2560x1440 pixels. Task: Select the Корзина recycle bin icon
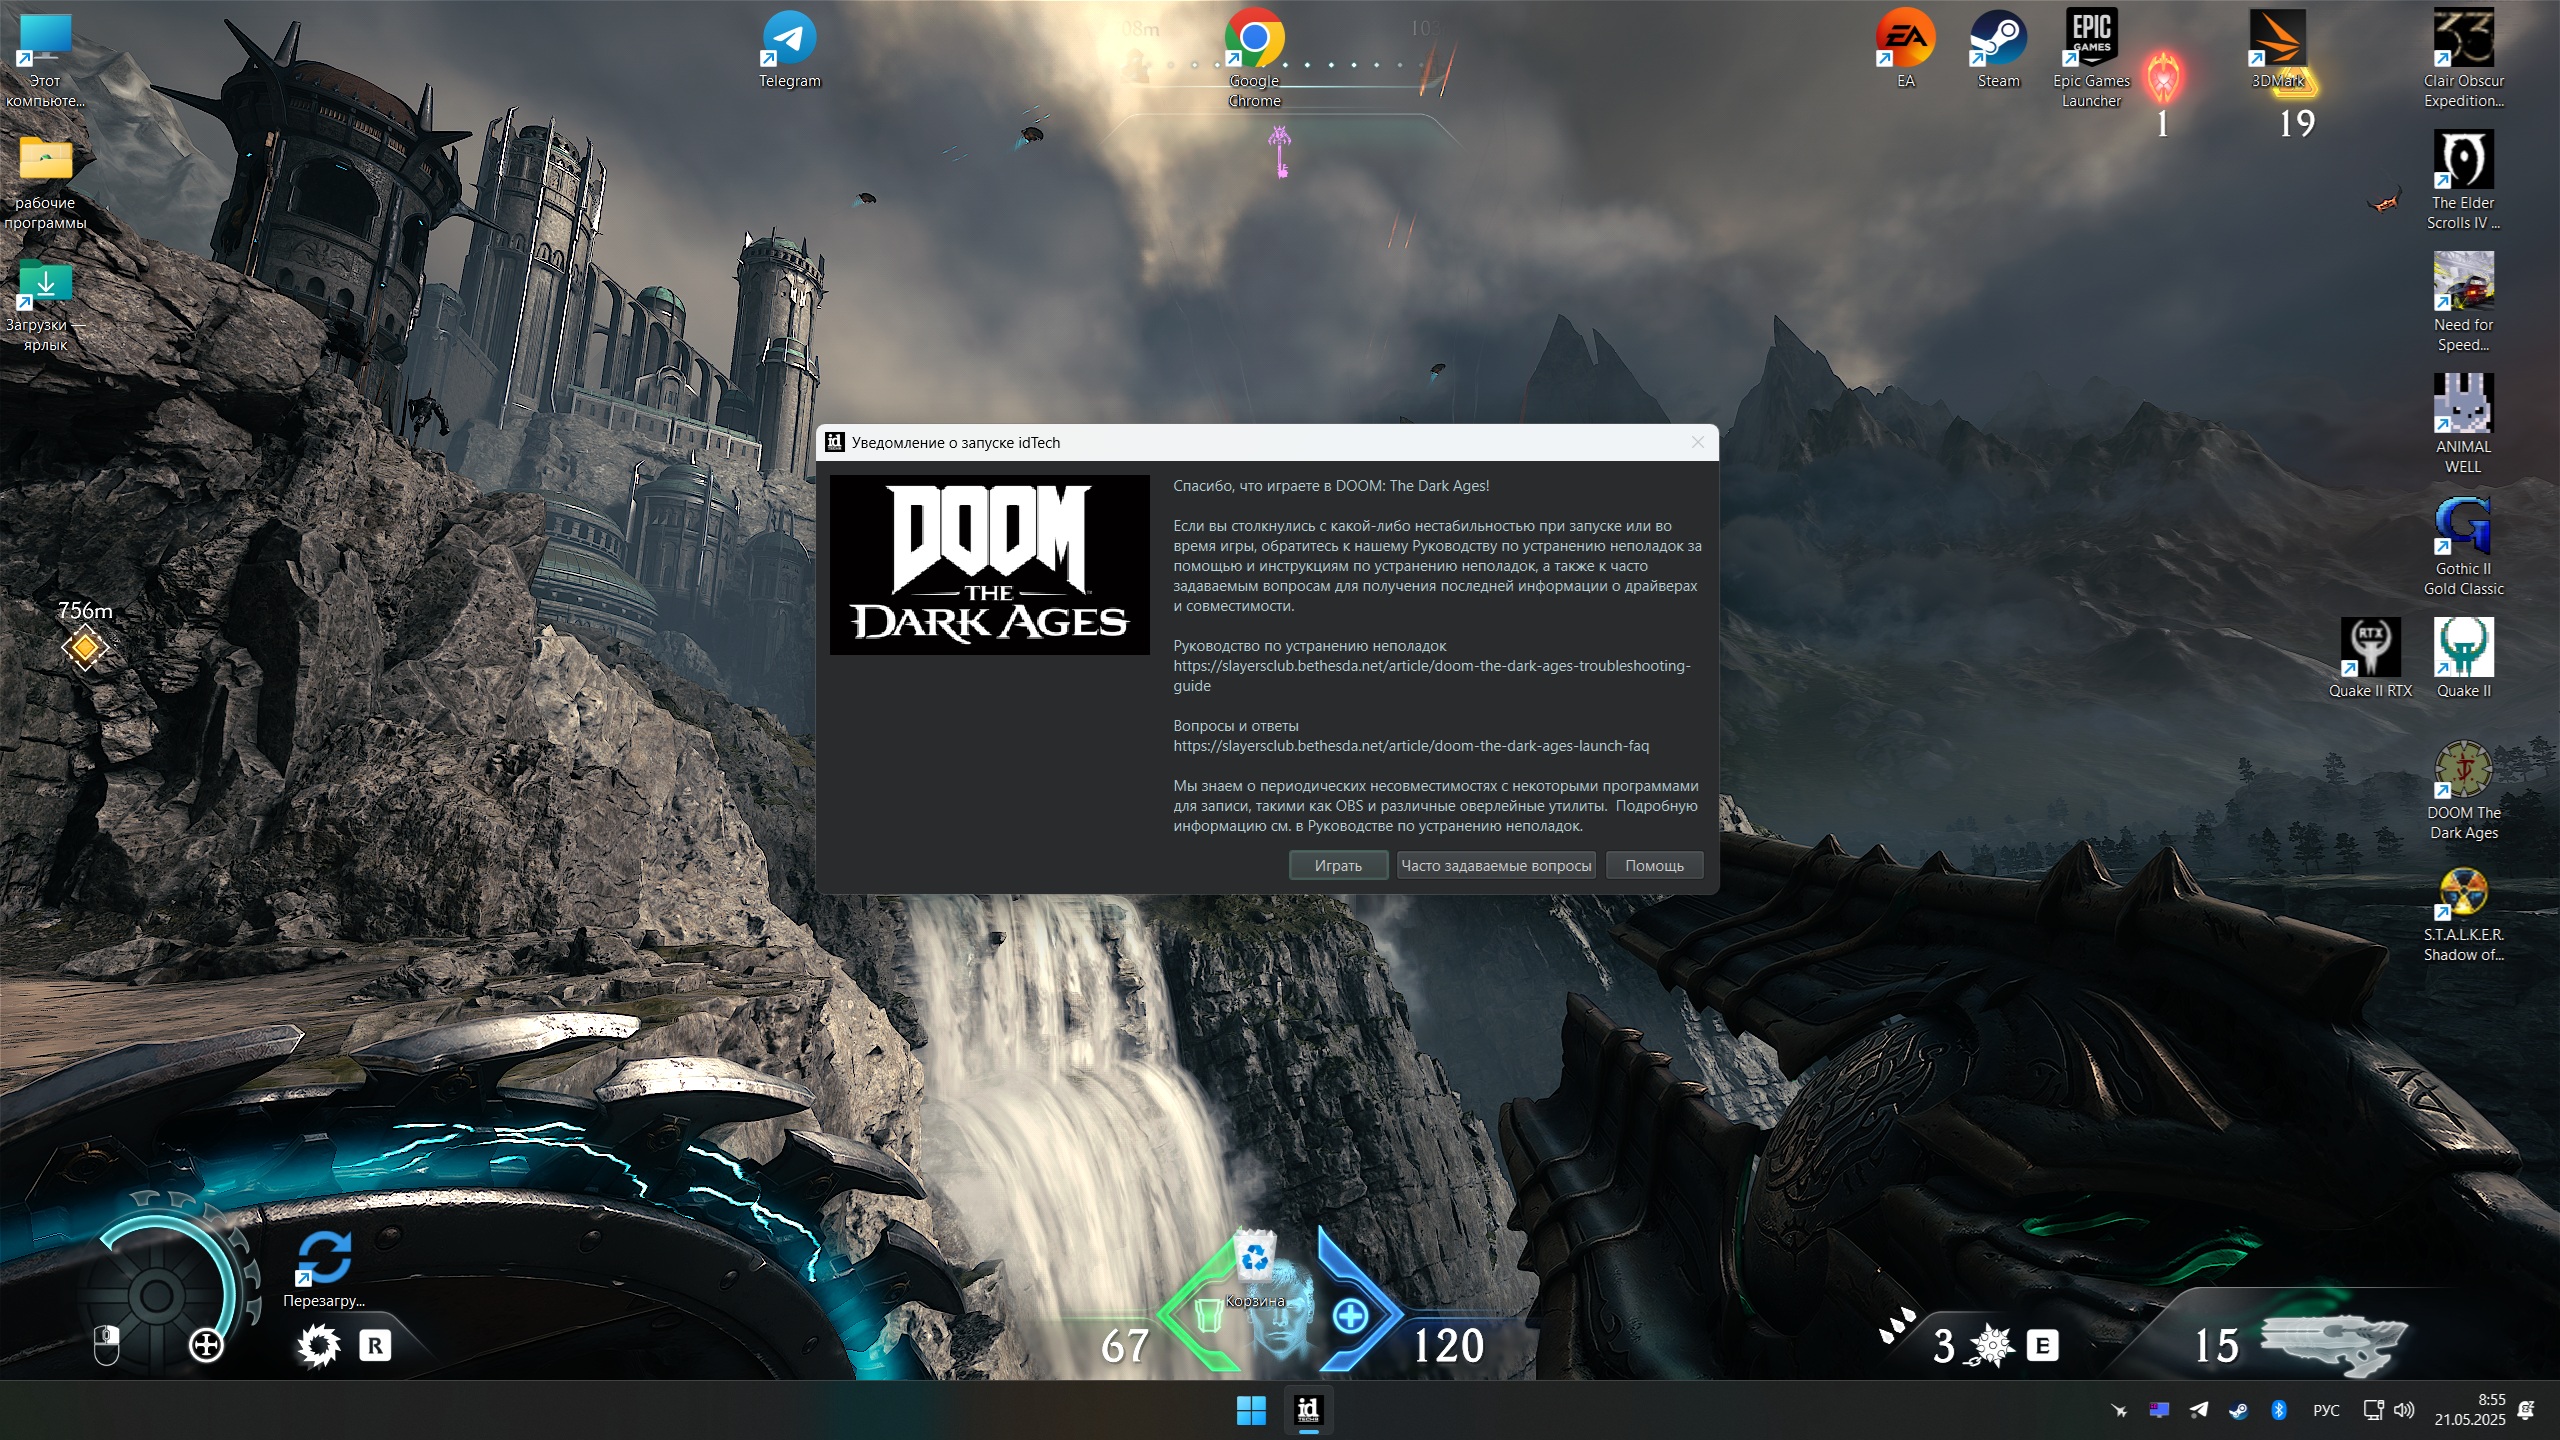1254,1270
